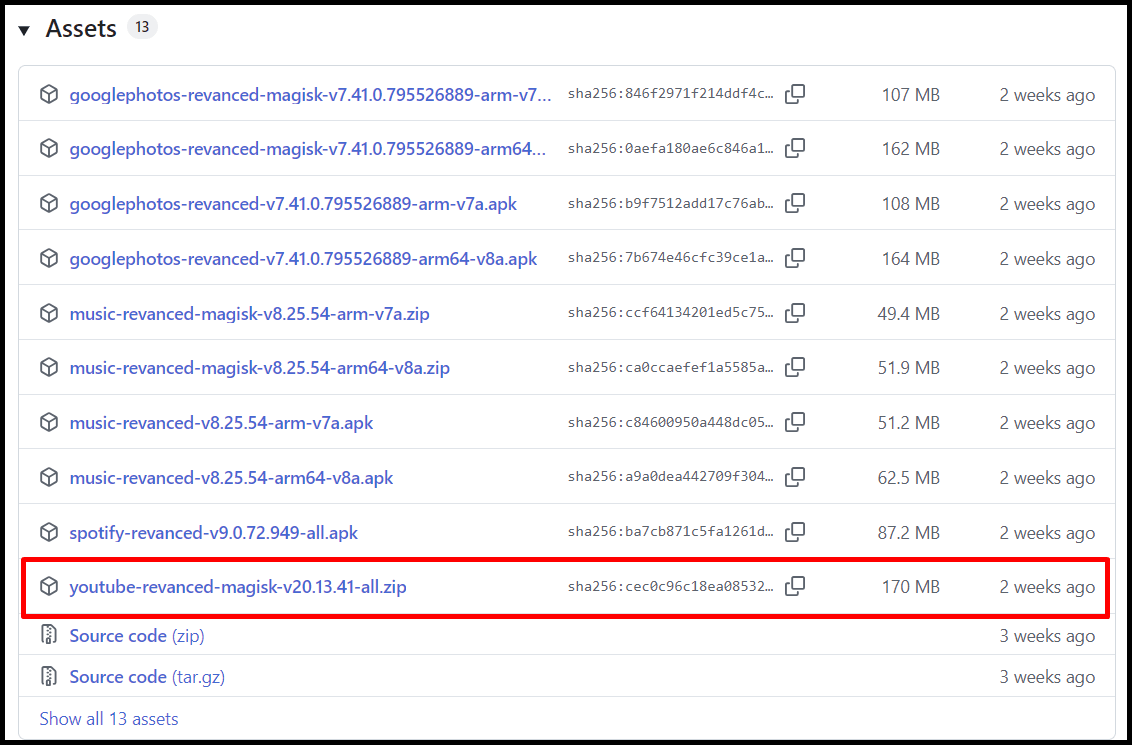Click the 170 MB file size
This screenshot has width=1132, height=745.
(910, 586)
